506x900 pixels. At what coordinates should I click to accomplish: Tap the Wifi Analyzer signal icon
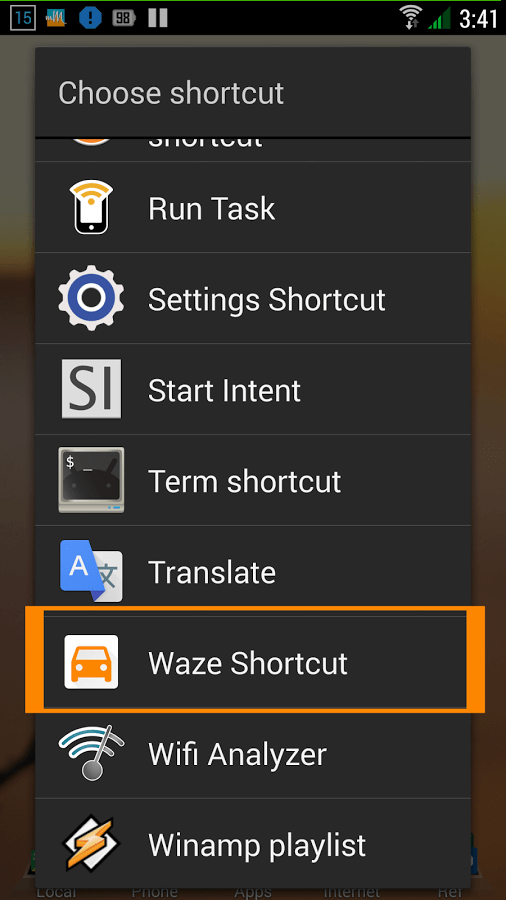point(91,752)
